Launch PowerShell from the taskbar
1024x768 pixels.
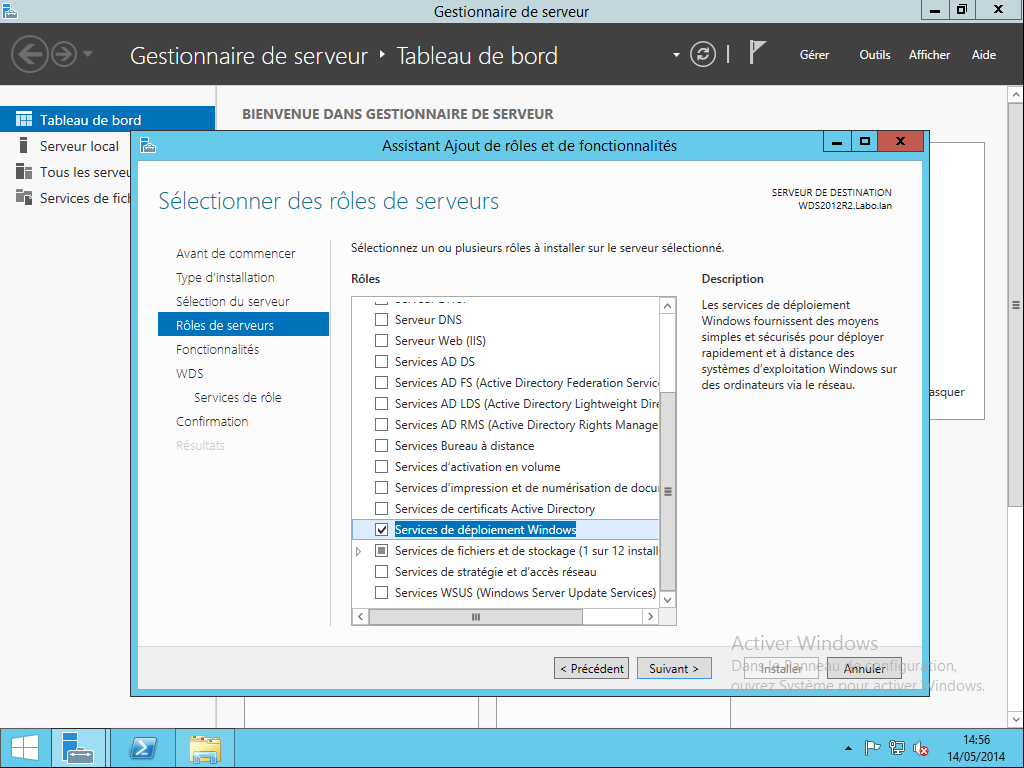coord(142,748)
